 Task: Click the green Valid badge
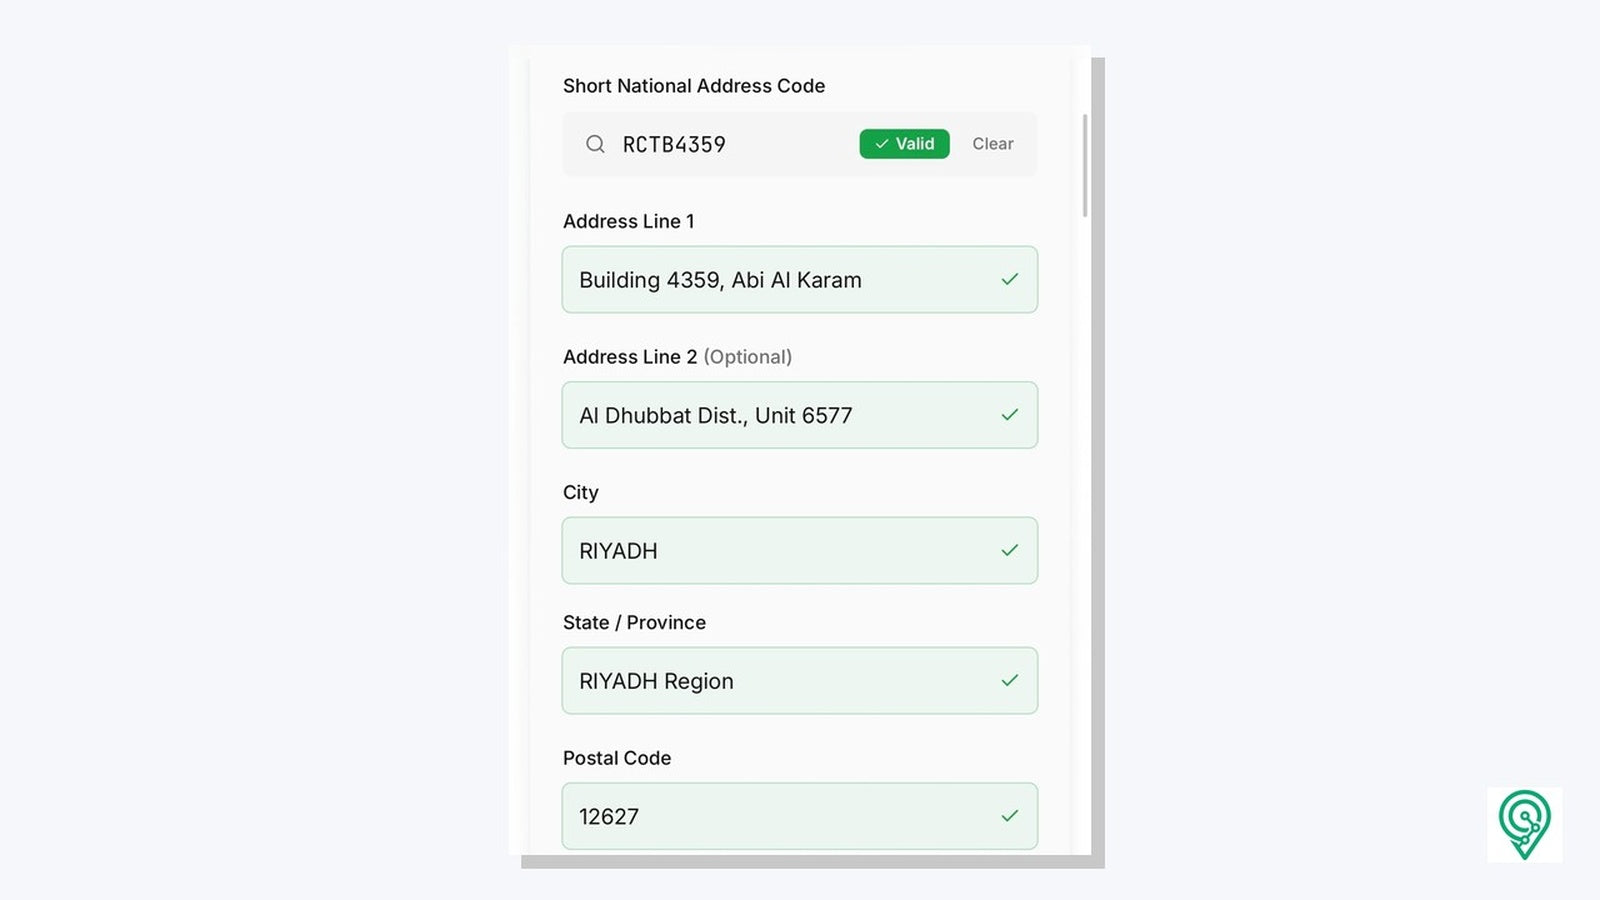coord(904,144)
